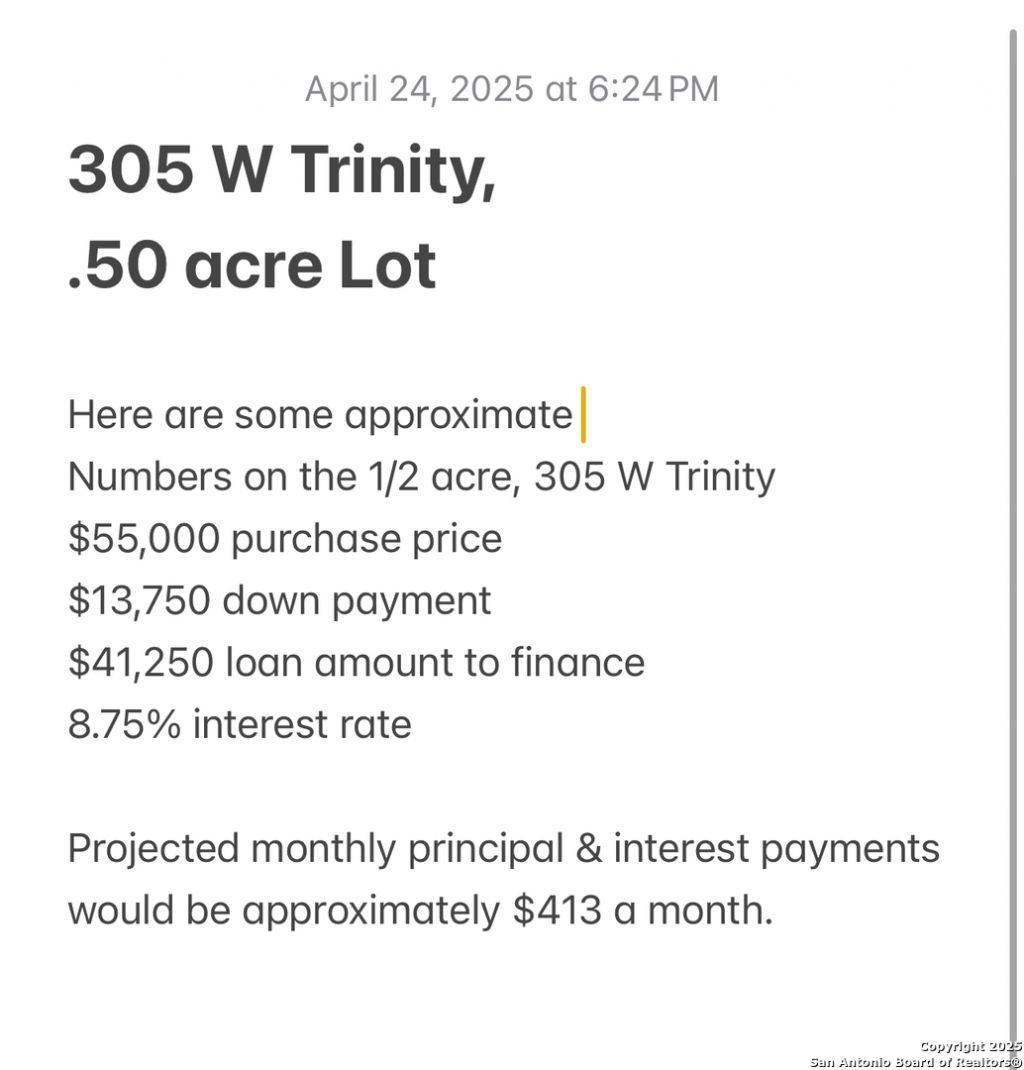Click the yellow text cursor after "approximate"

point(583,415)
